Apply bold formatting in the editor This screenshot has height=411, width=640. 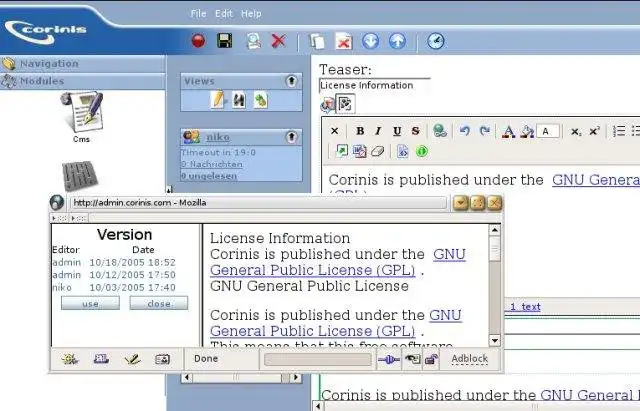(360, 131)
